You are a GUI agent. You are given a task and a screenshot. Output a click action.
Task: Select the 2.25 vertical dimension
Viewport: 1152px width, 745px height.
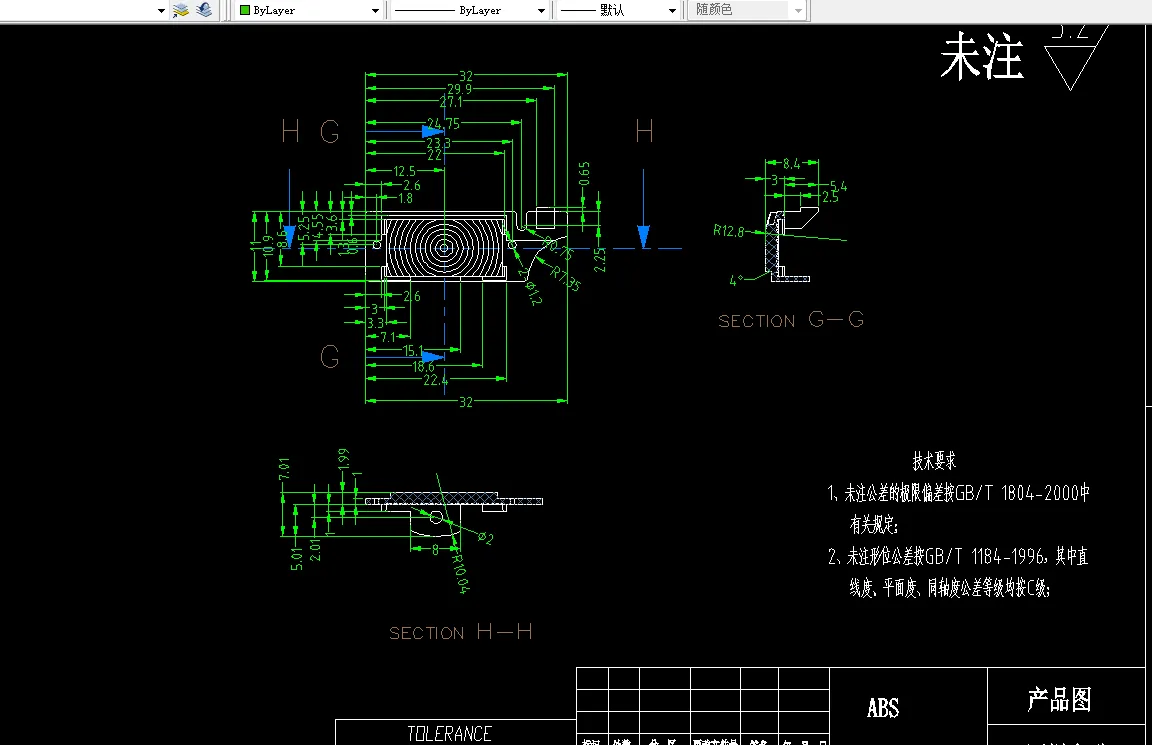click(600, 260)
